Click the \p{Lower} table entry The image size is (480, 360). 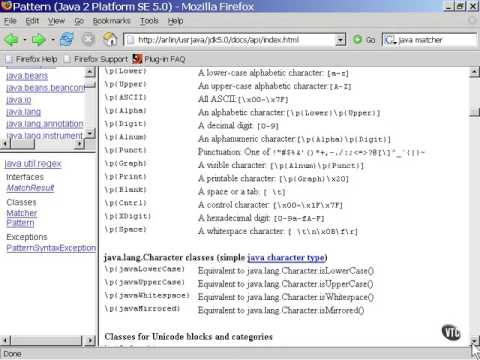point(125,71)
